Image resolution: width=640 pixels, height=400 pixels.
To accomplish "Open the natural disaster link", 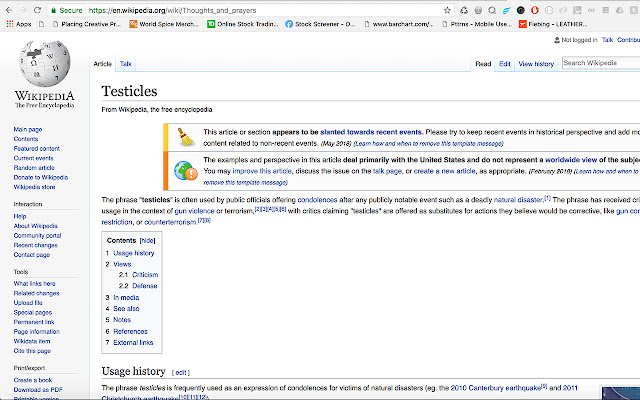I will point(518,200).
